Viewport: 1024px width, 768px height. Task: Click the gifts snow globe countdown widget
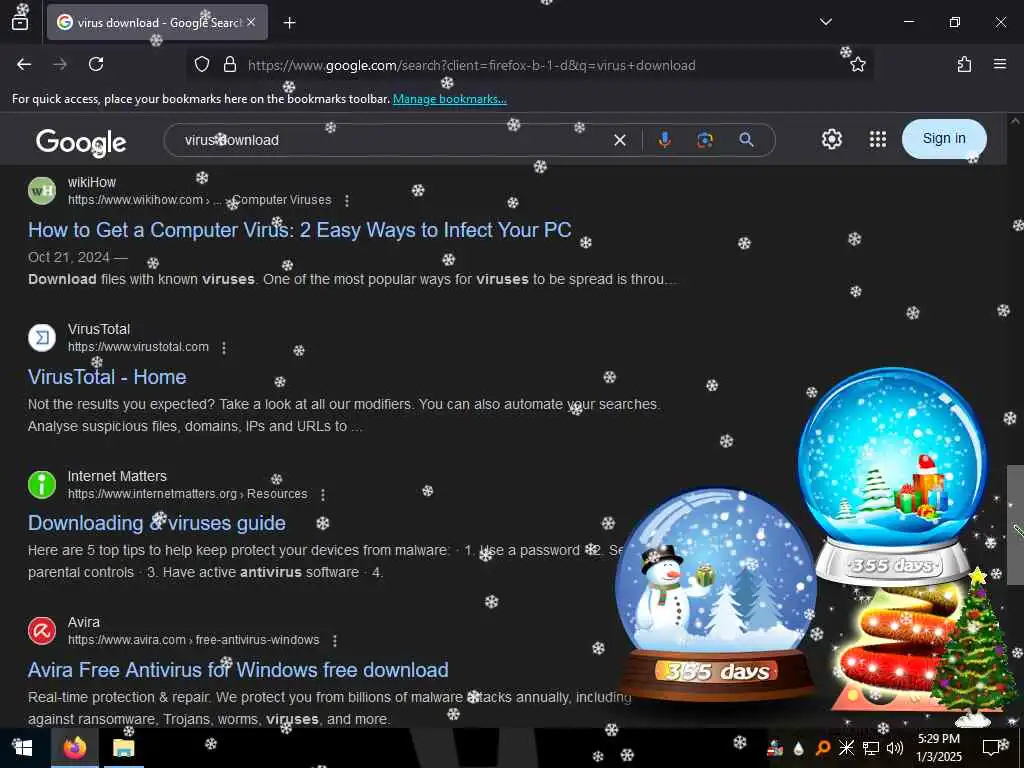tap(892, 475)
